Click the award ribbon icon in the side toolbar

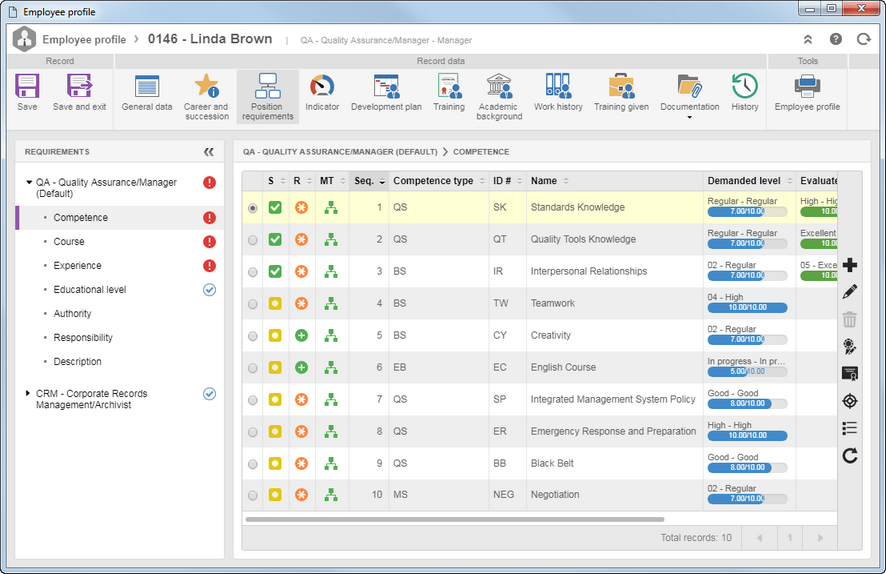(x=850, y=346)
